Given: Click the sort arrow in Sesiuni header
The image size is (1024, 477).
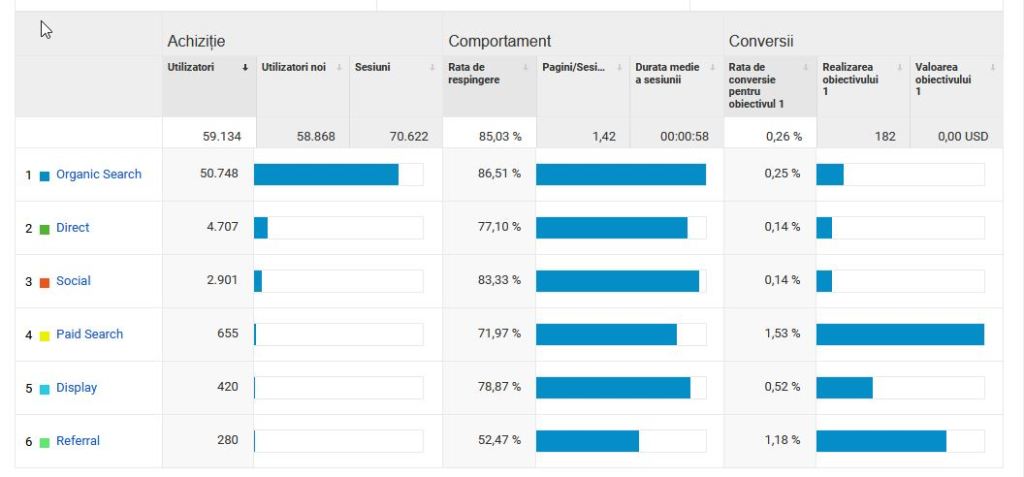Looking at the screenshot, I should 431,68.
